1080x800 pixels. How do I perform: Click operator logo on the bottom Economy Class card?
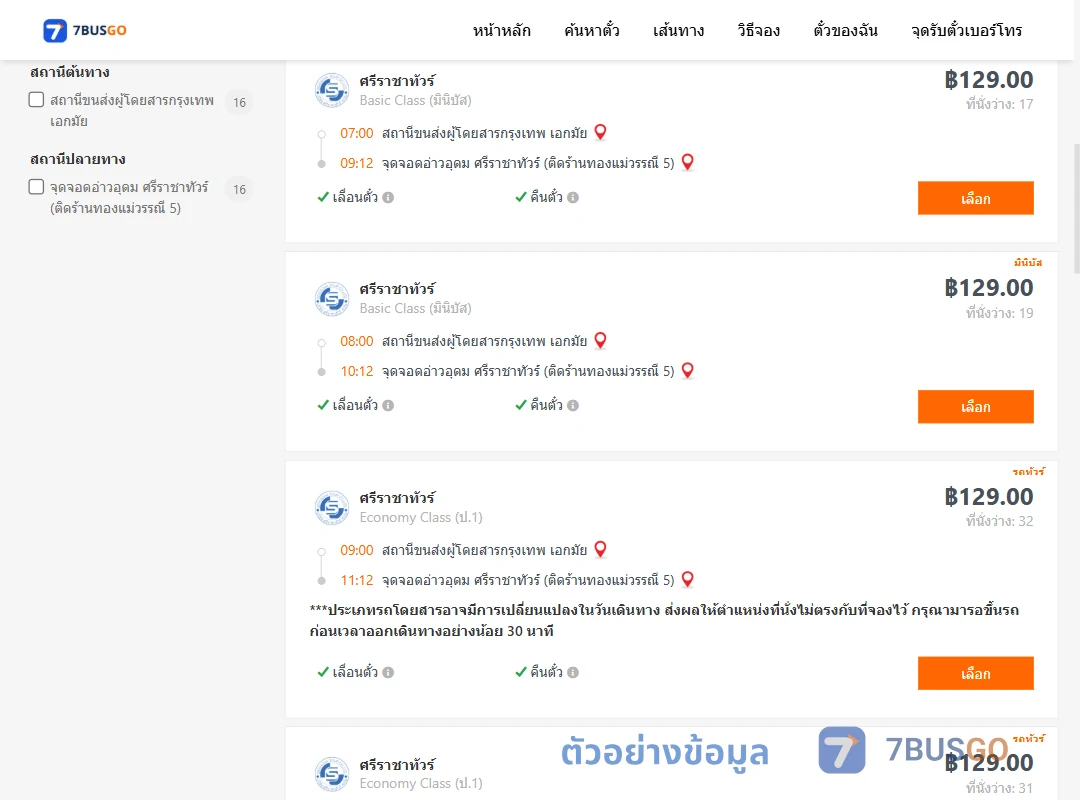coord(332,774)
